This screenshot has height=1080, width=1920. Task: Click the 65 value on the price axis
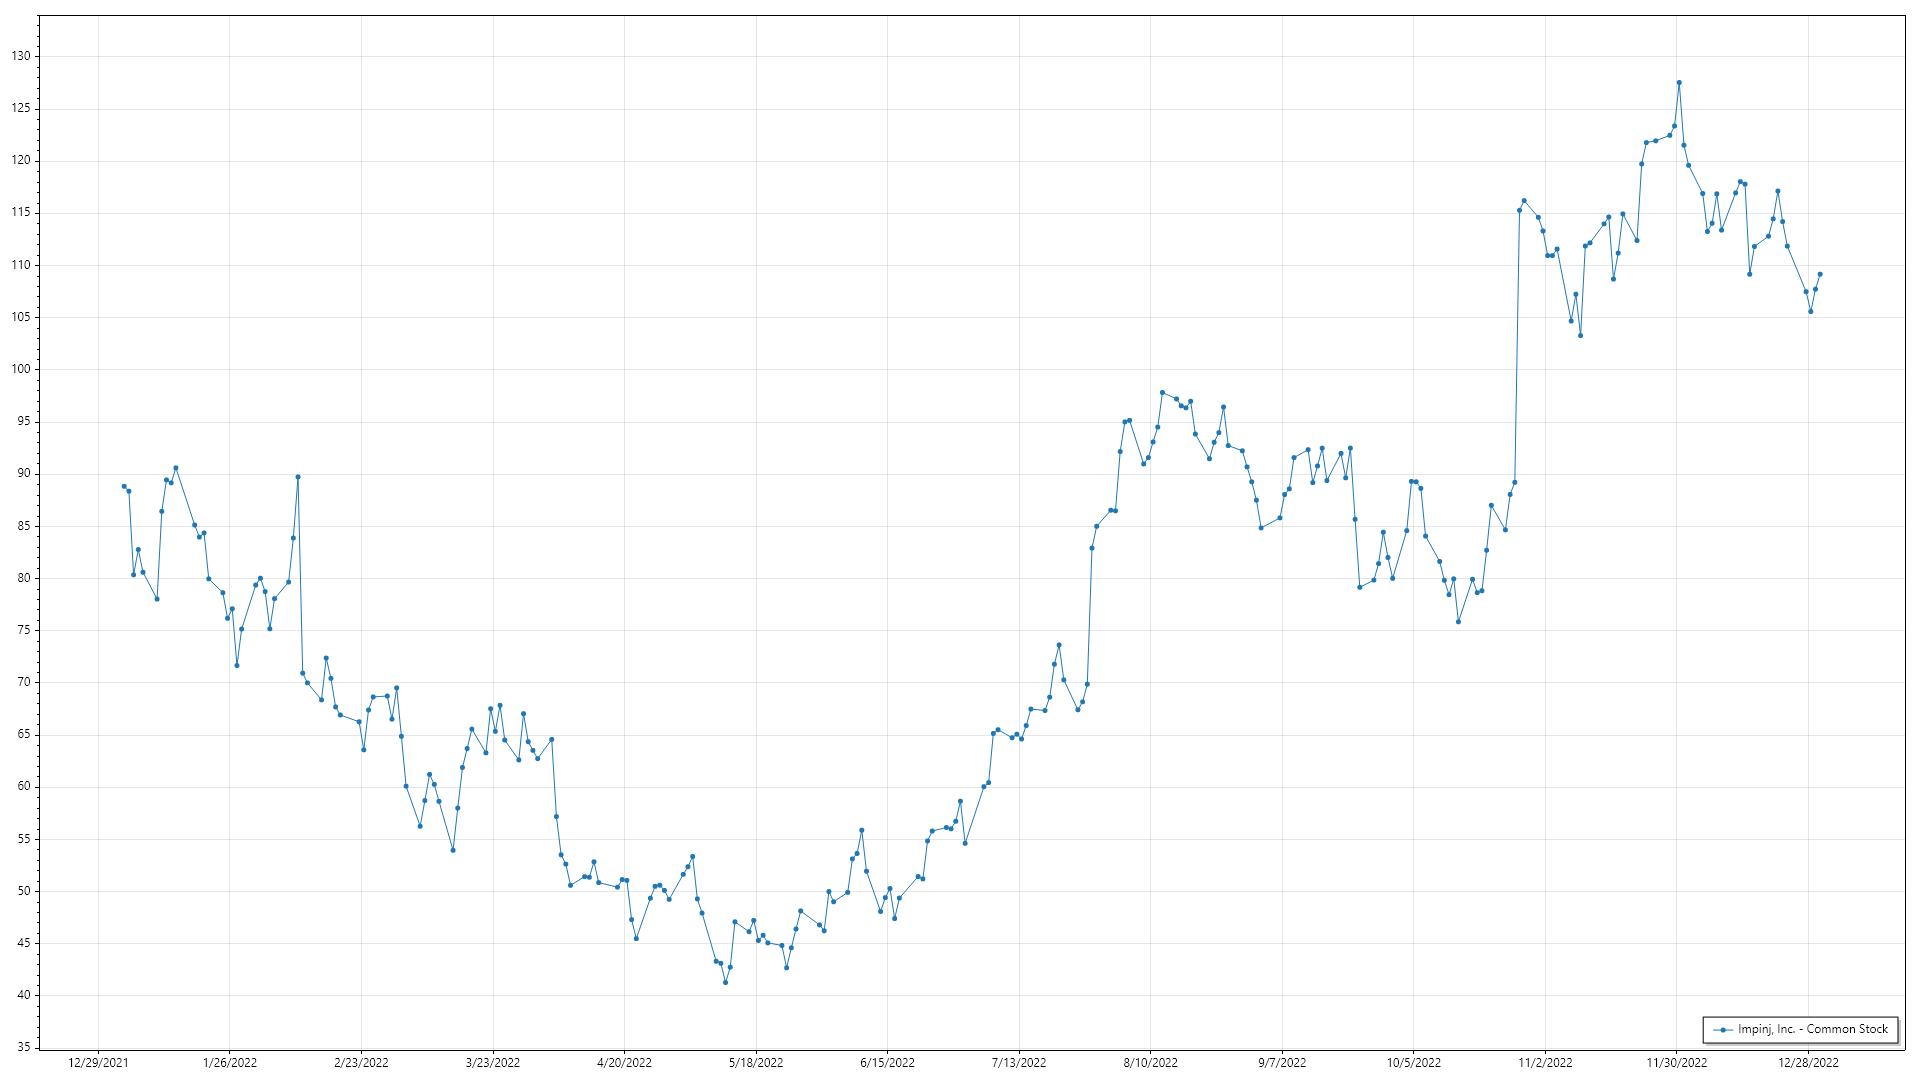(24, 734)
